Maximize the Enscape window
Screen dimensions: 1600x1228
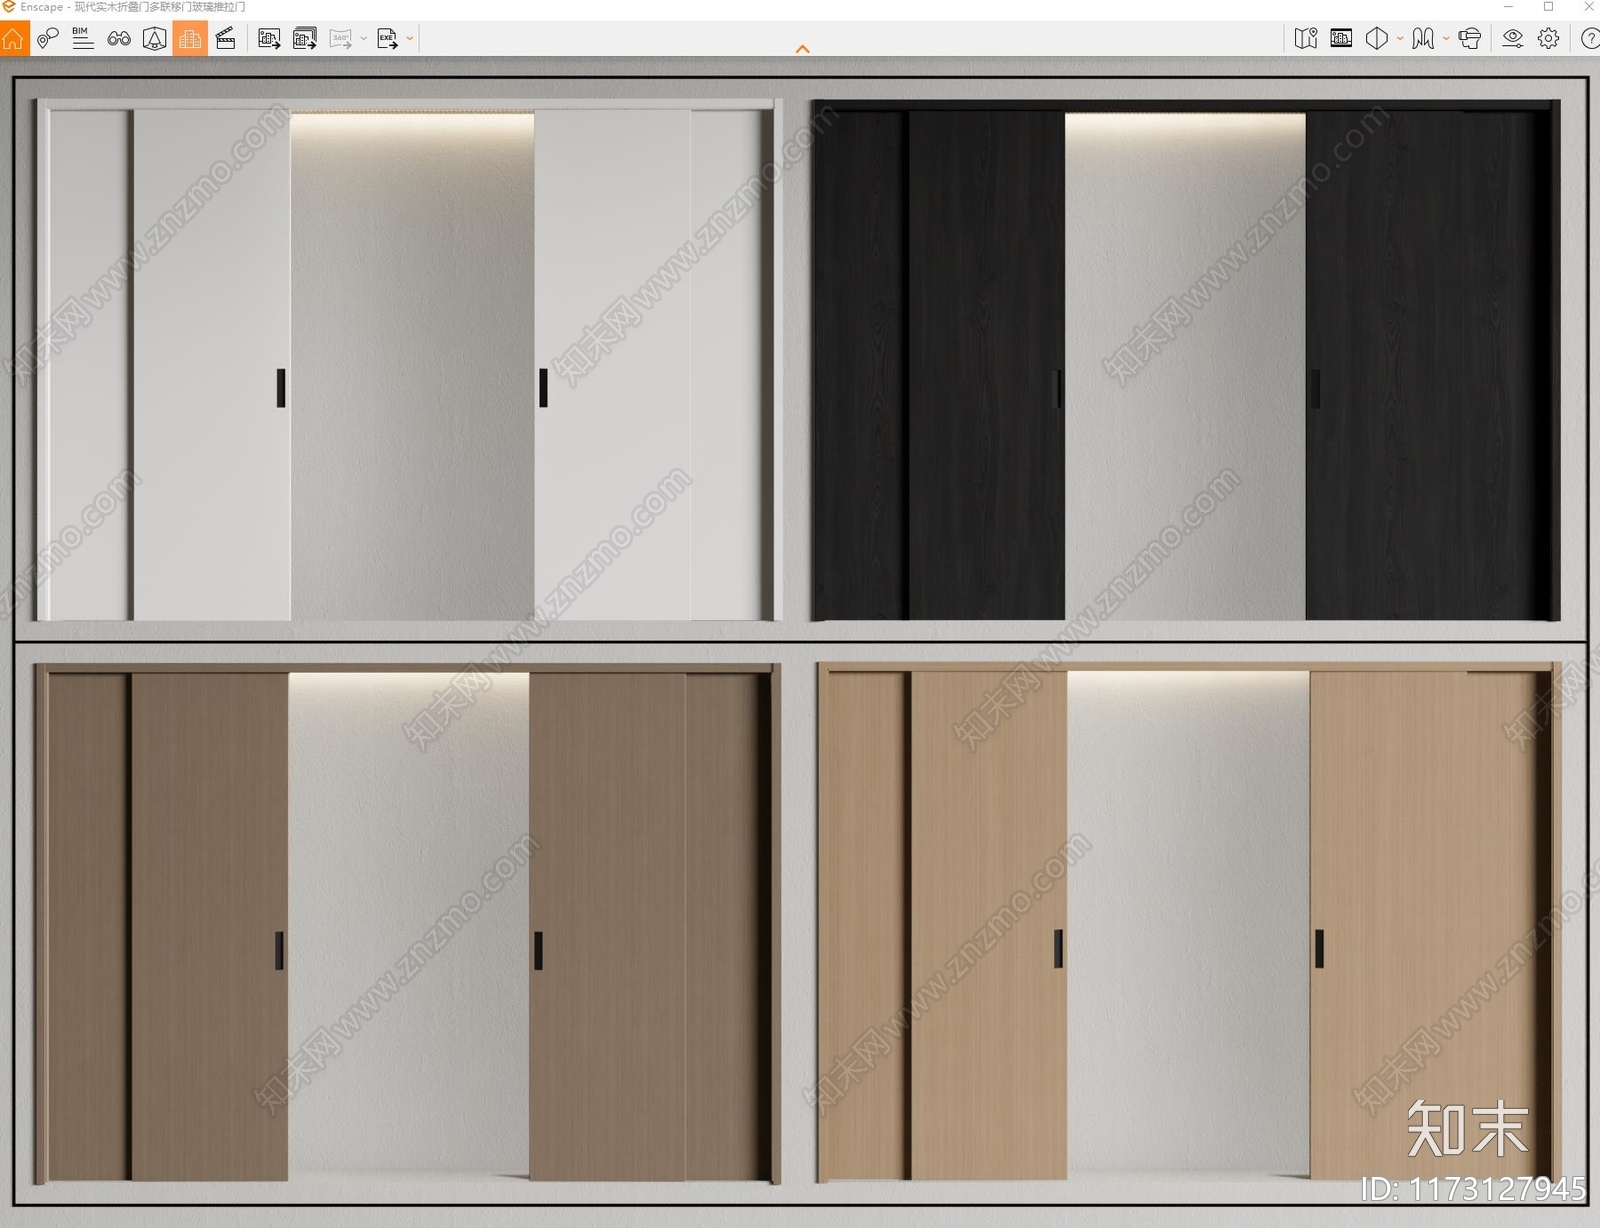pyautogui.click(x=1548, y=7)
